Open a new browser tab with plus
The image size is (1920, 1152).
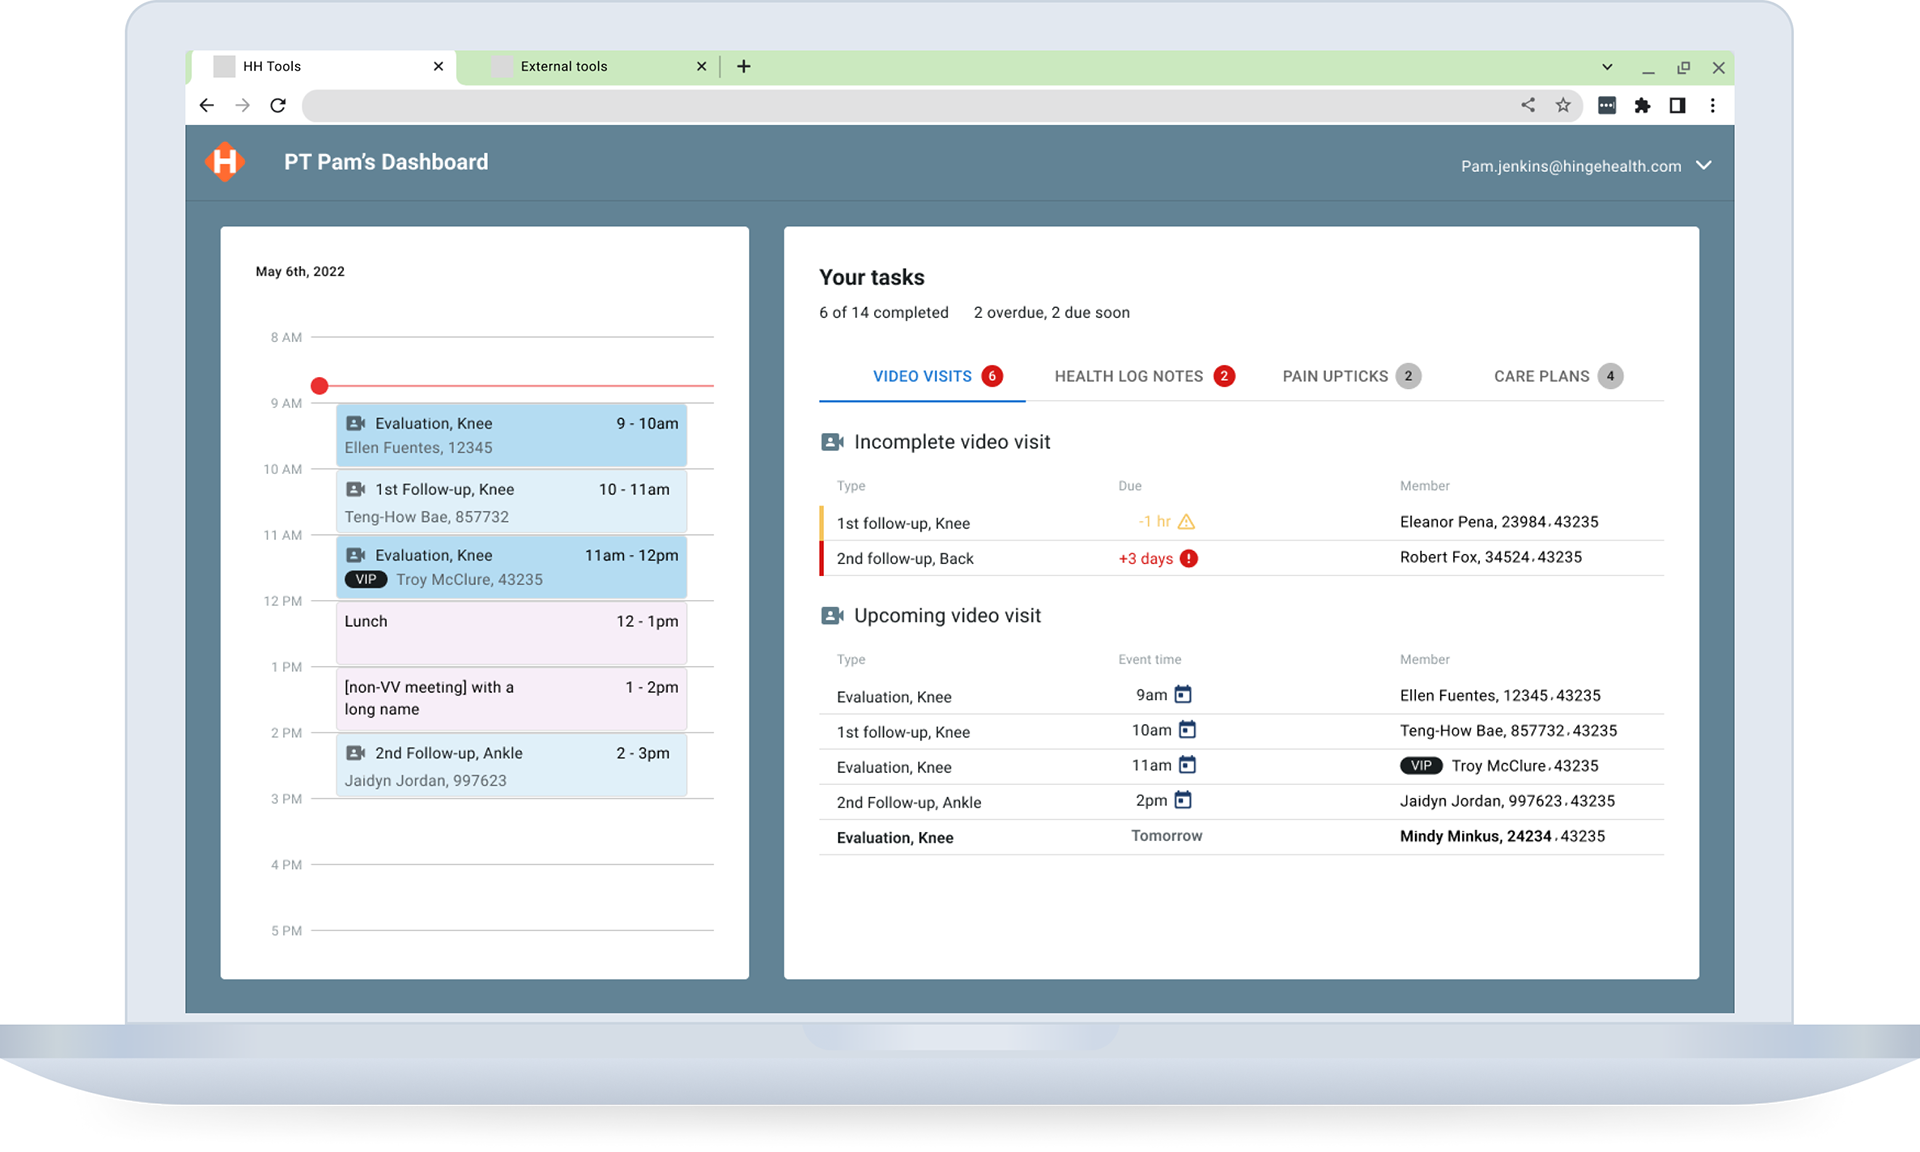743,66
